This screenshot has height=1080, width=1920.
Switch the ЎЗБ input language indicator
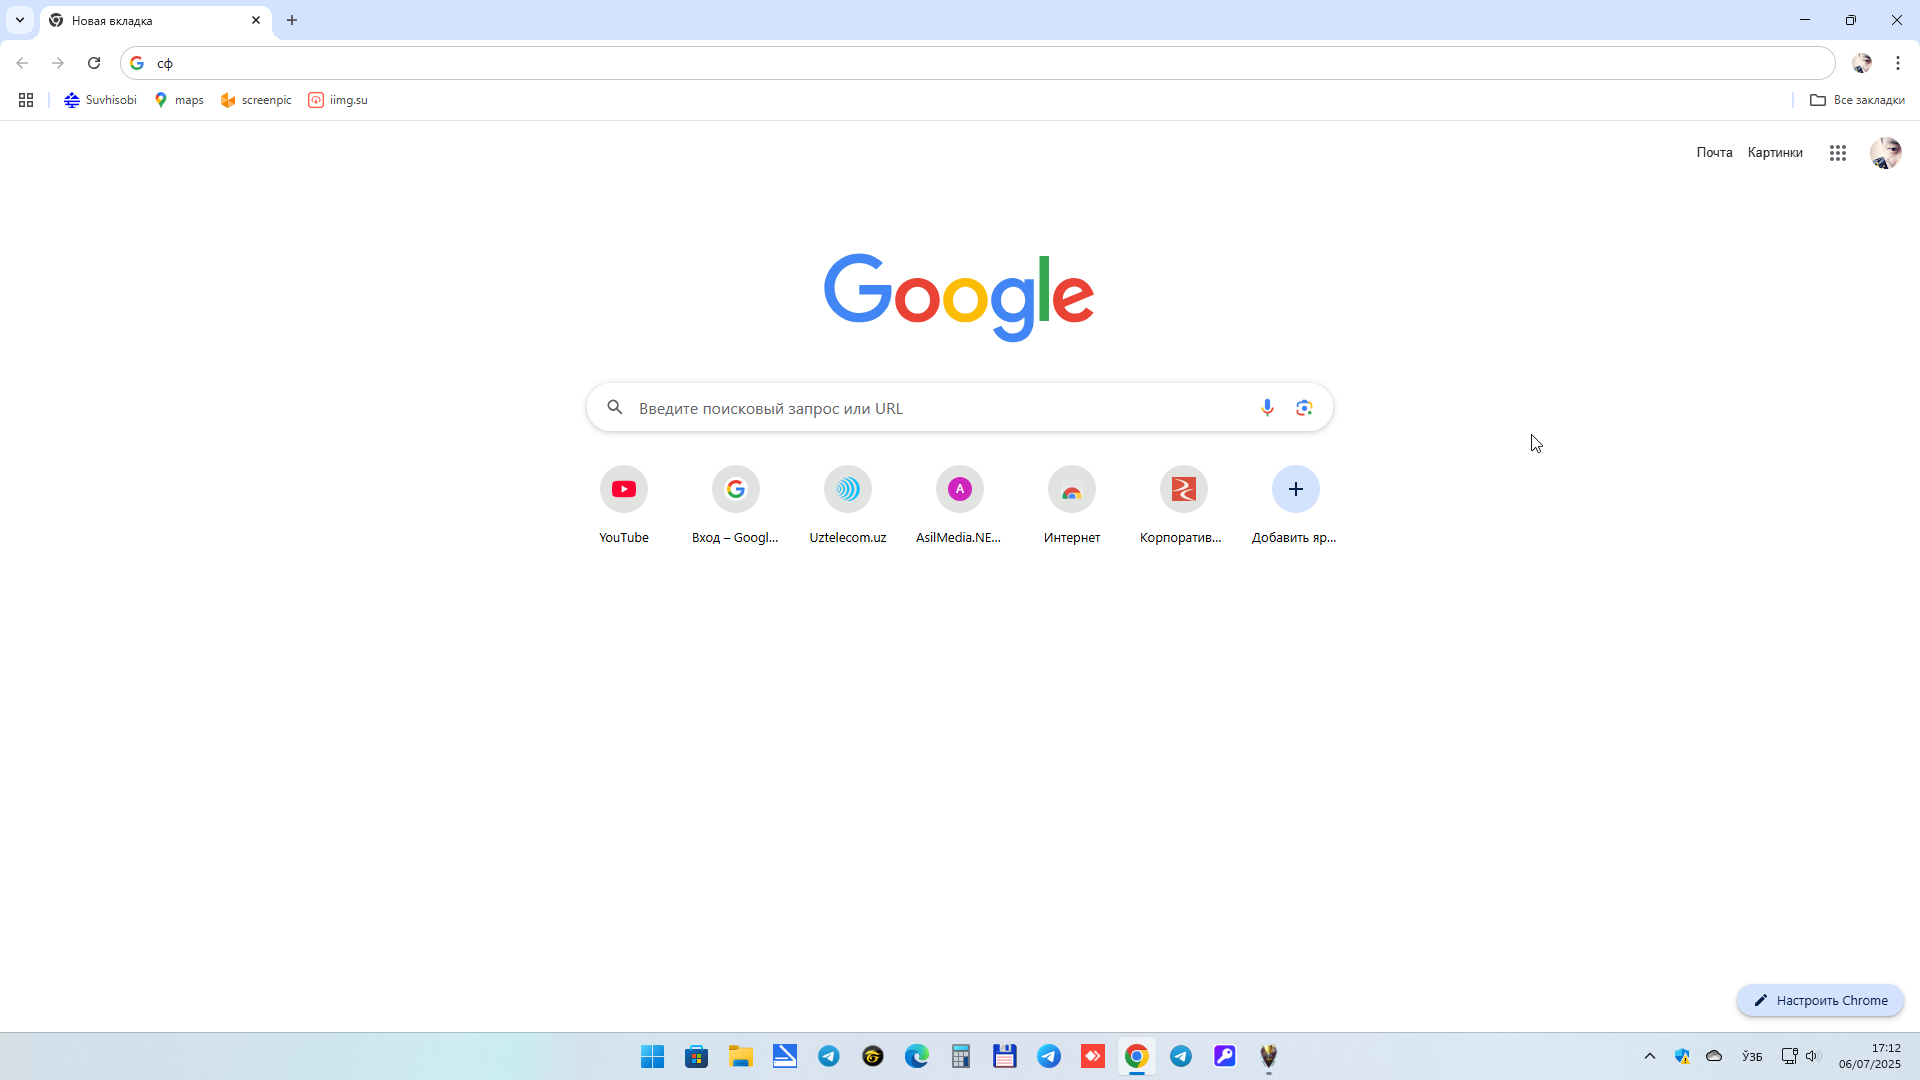point(1752,1056)
